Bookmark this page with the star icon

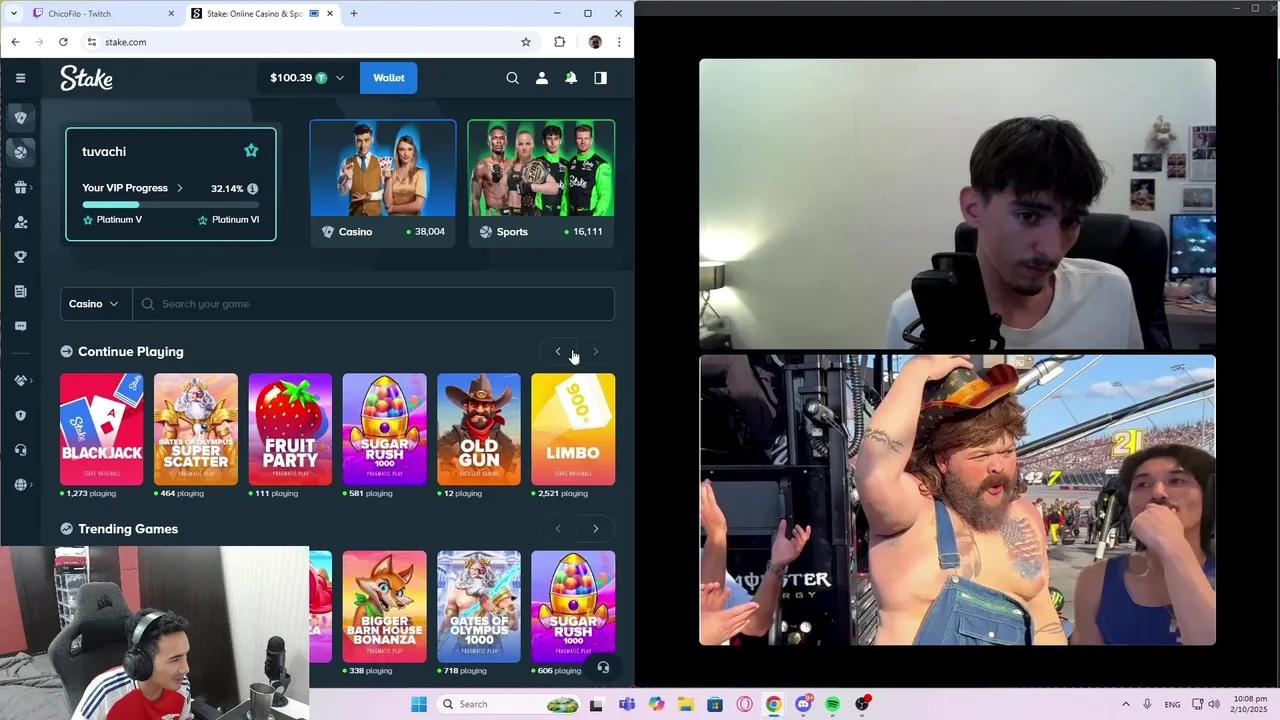[x=526, y=42]
